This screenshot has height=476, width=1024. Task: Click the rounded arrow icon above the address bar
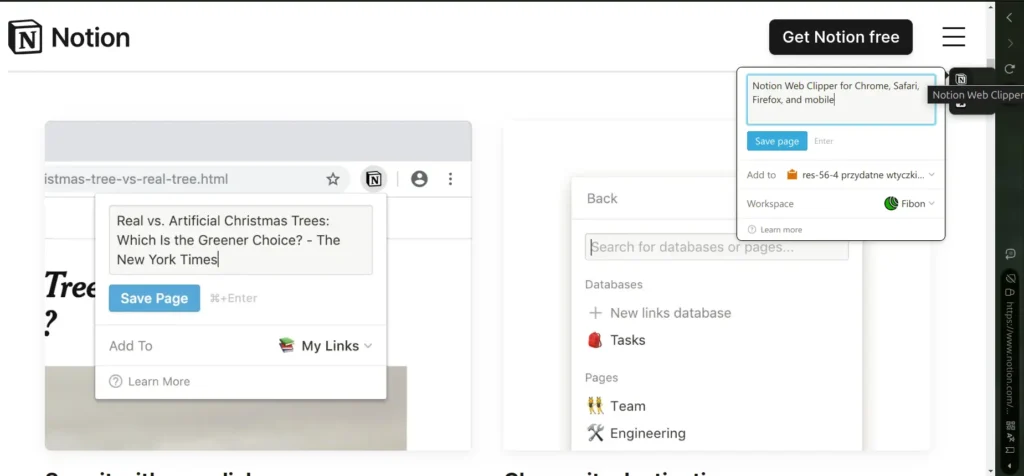pyautogui.click(x=1010, y=255)
